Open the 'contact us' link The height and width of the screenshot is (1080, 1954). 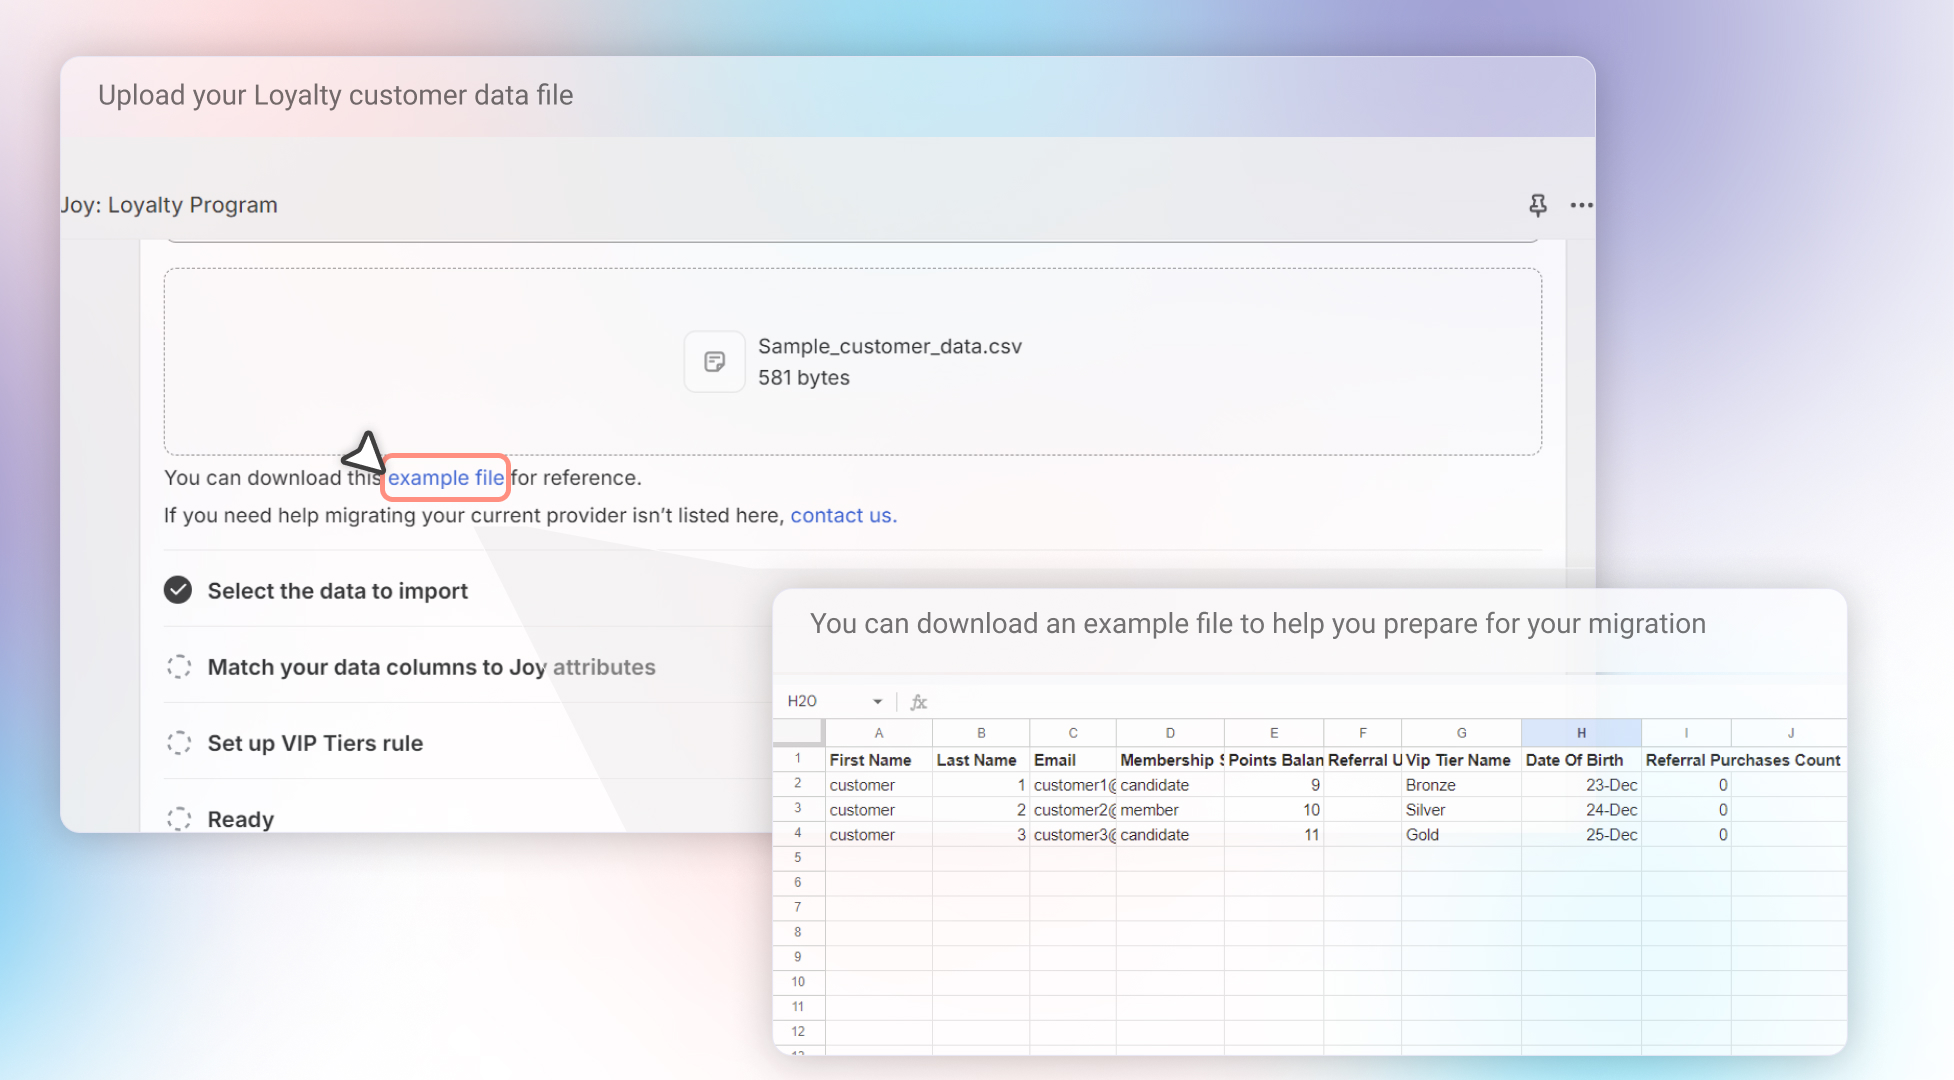[843, 516]
